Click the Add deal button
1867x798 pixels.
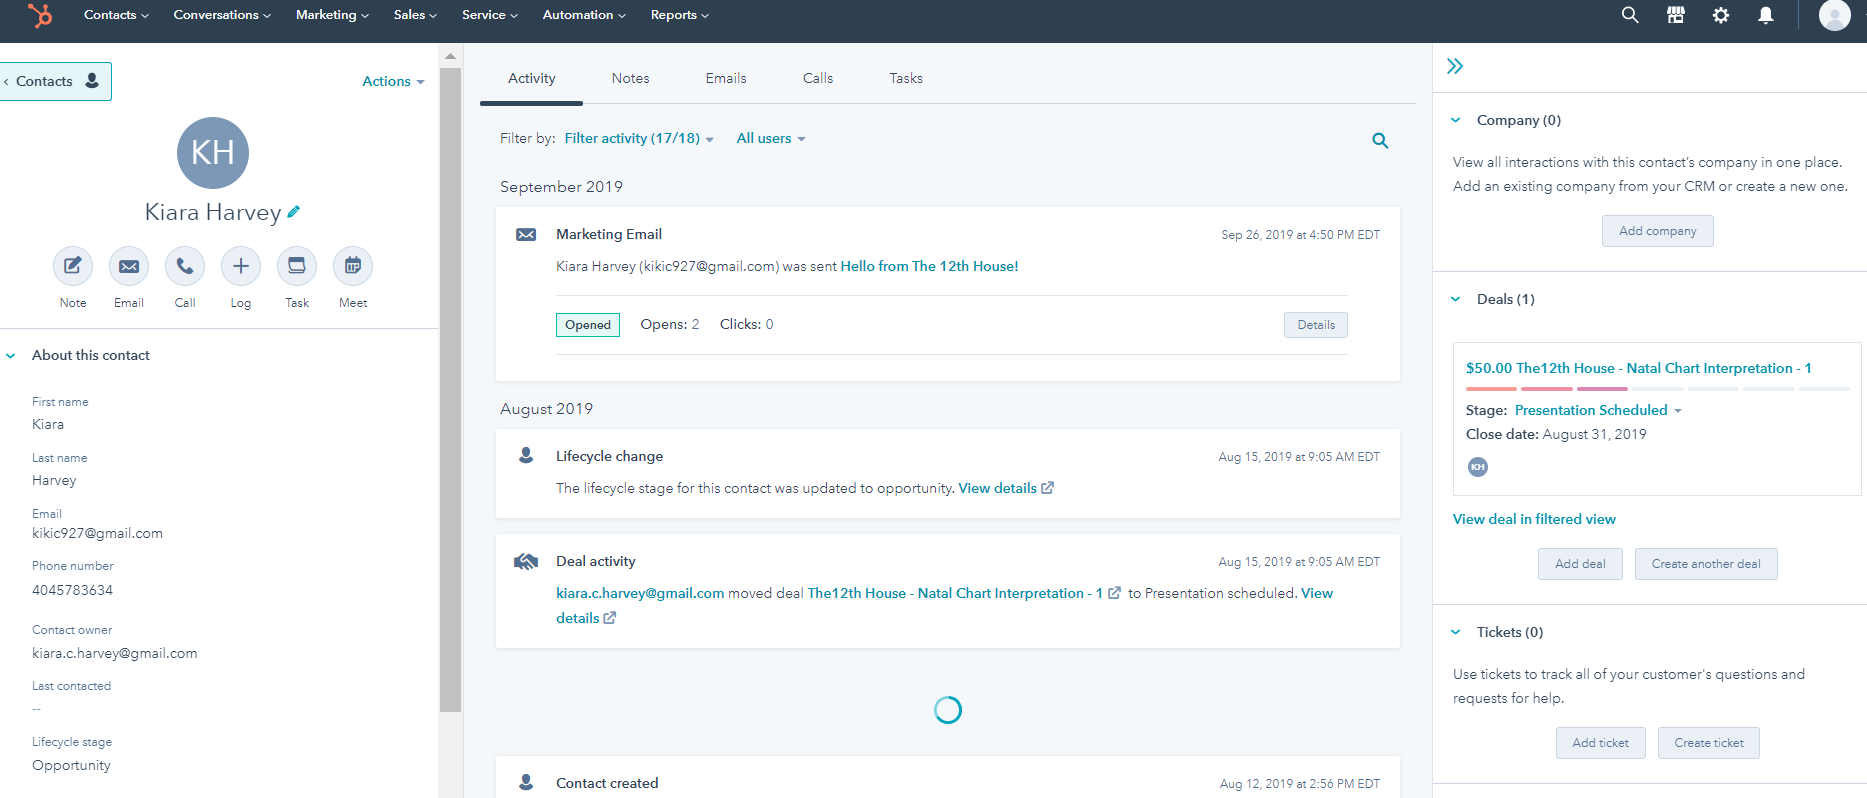pyautogui.click(x=1580, y=564)
